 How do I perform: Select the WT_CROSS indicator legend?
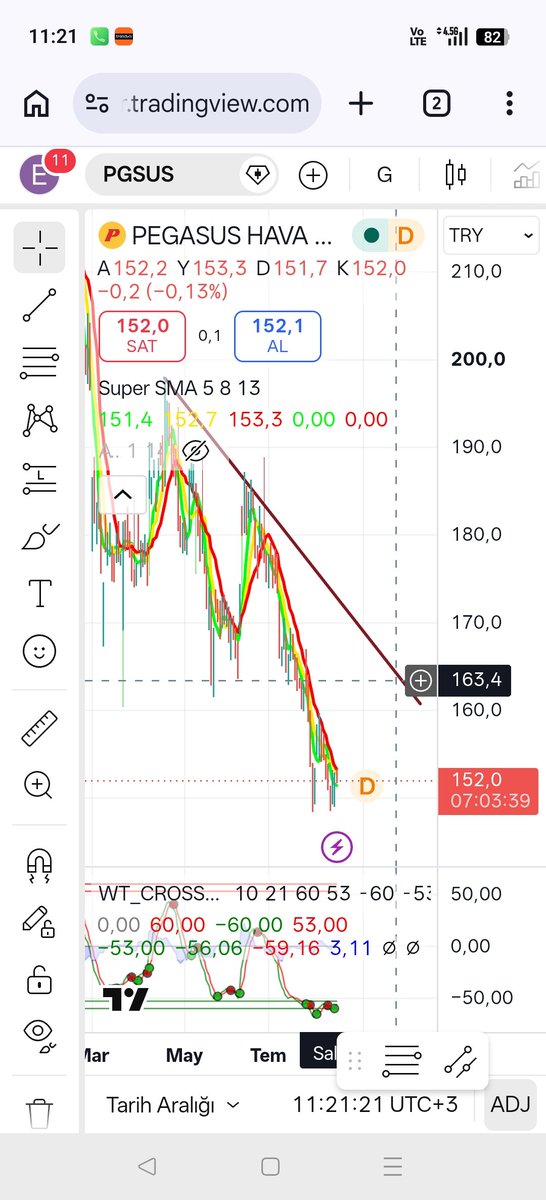click(x=158, y=893)
